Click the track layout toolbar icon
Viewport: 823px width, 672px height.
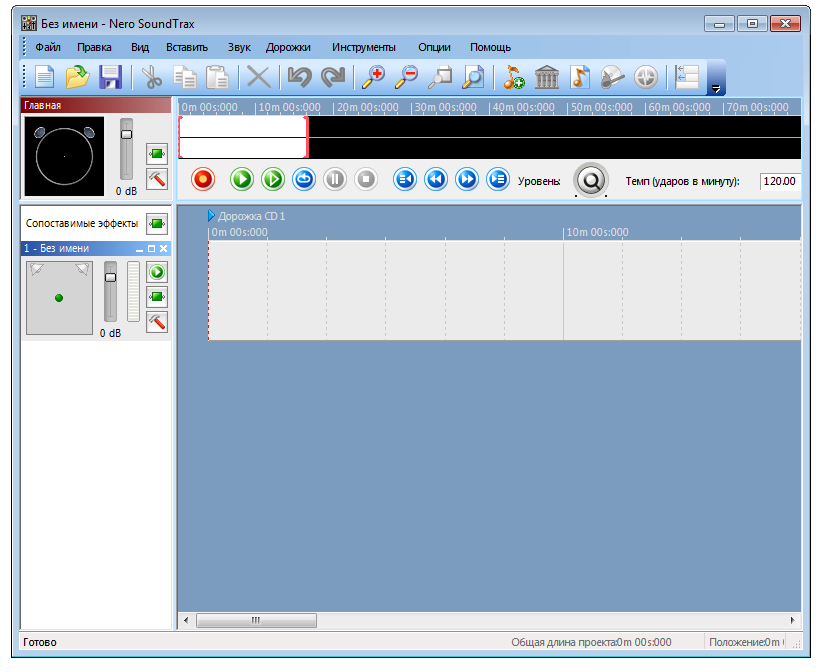(x=687, y=77)
